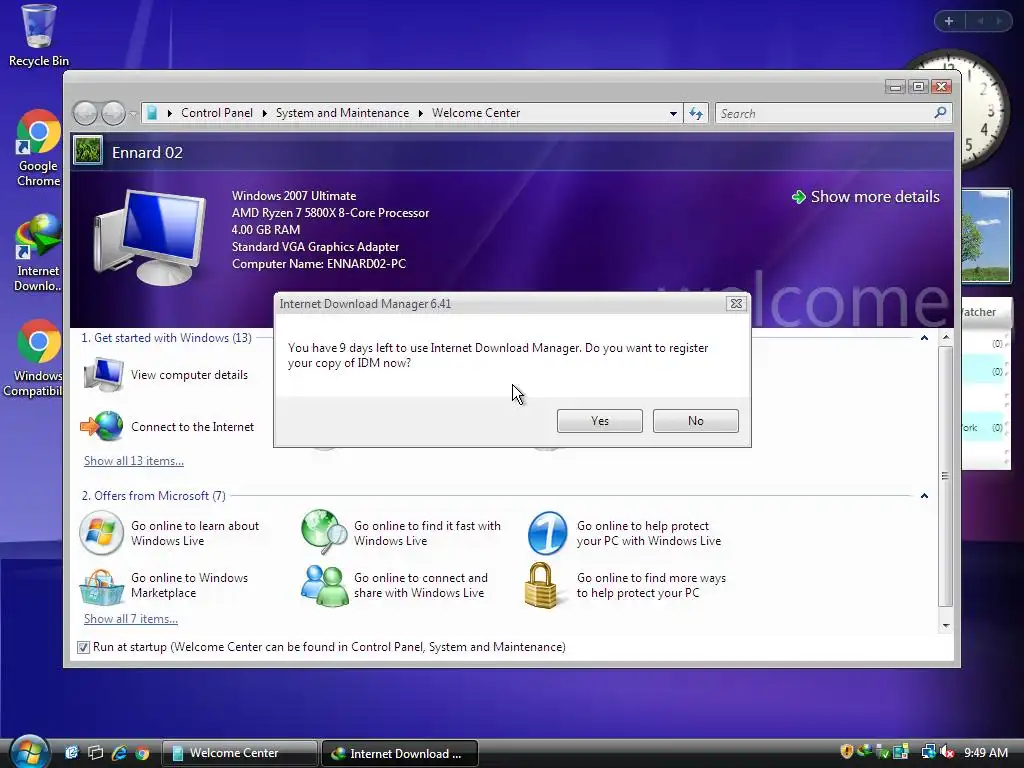Select Control Panel in the breadcrumb
The image size is (1024, 768).
click(x=217, y=113)
